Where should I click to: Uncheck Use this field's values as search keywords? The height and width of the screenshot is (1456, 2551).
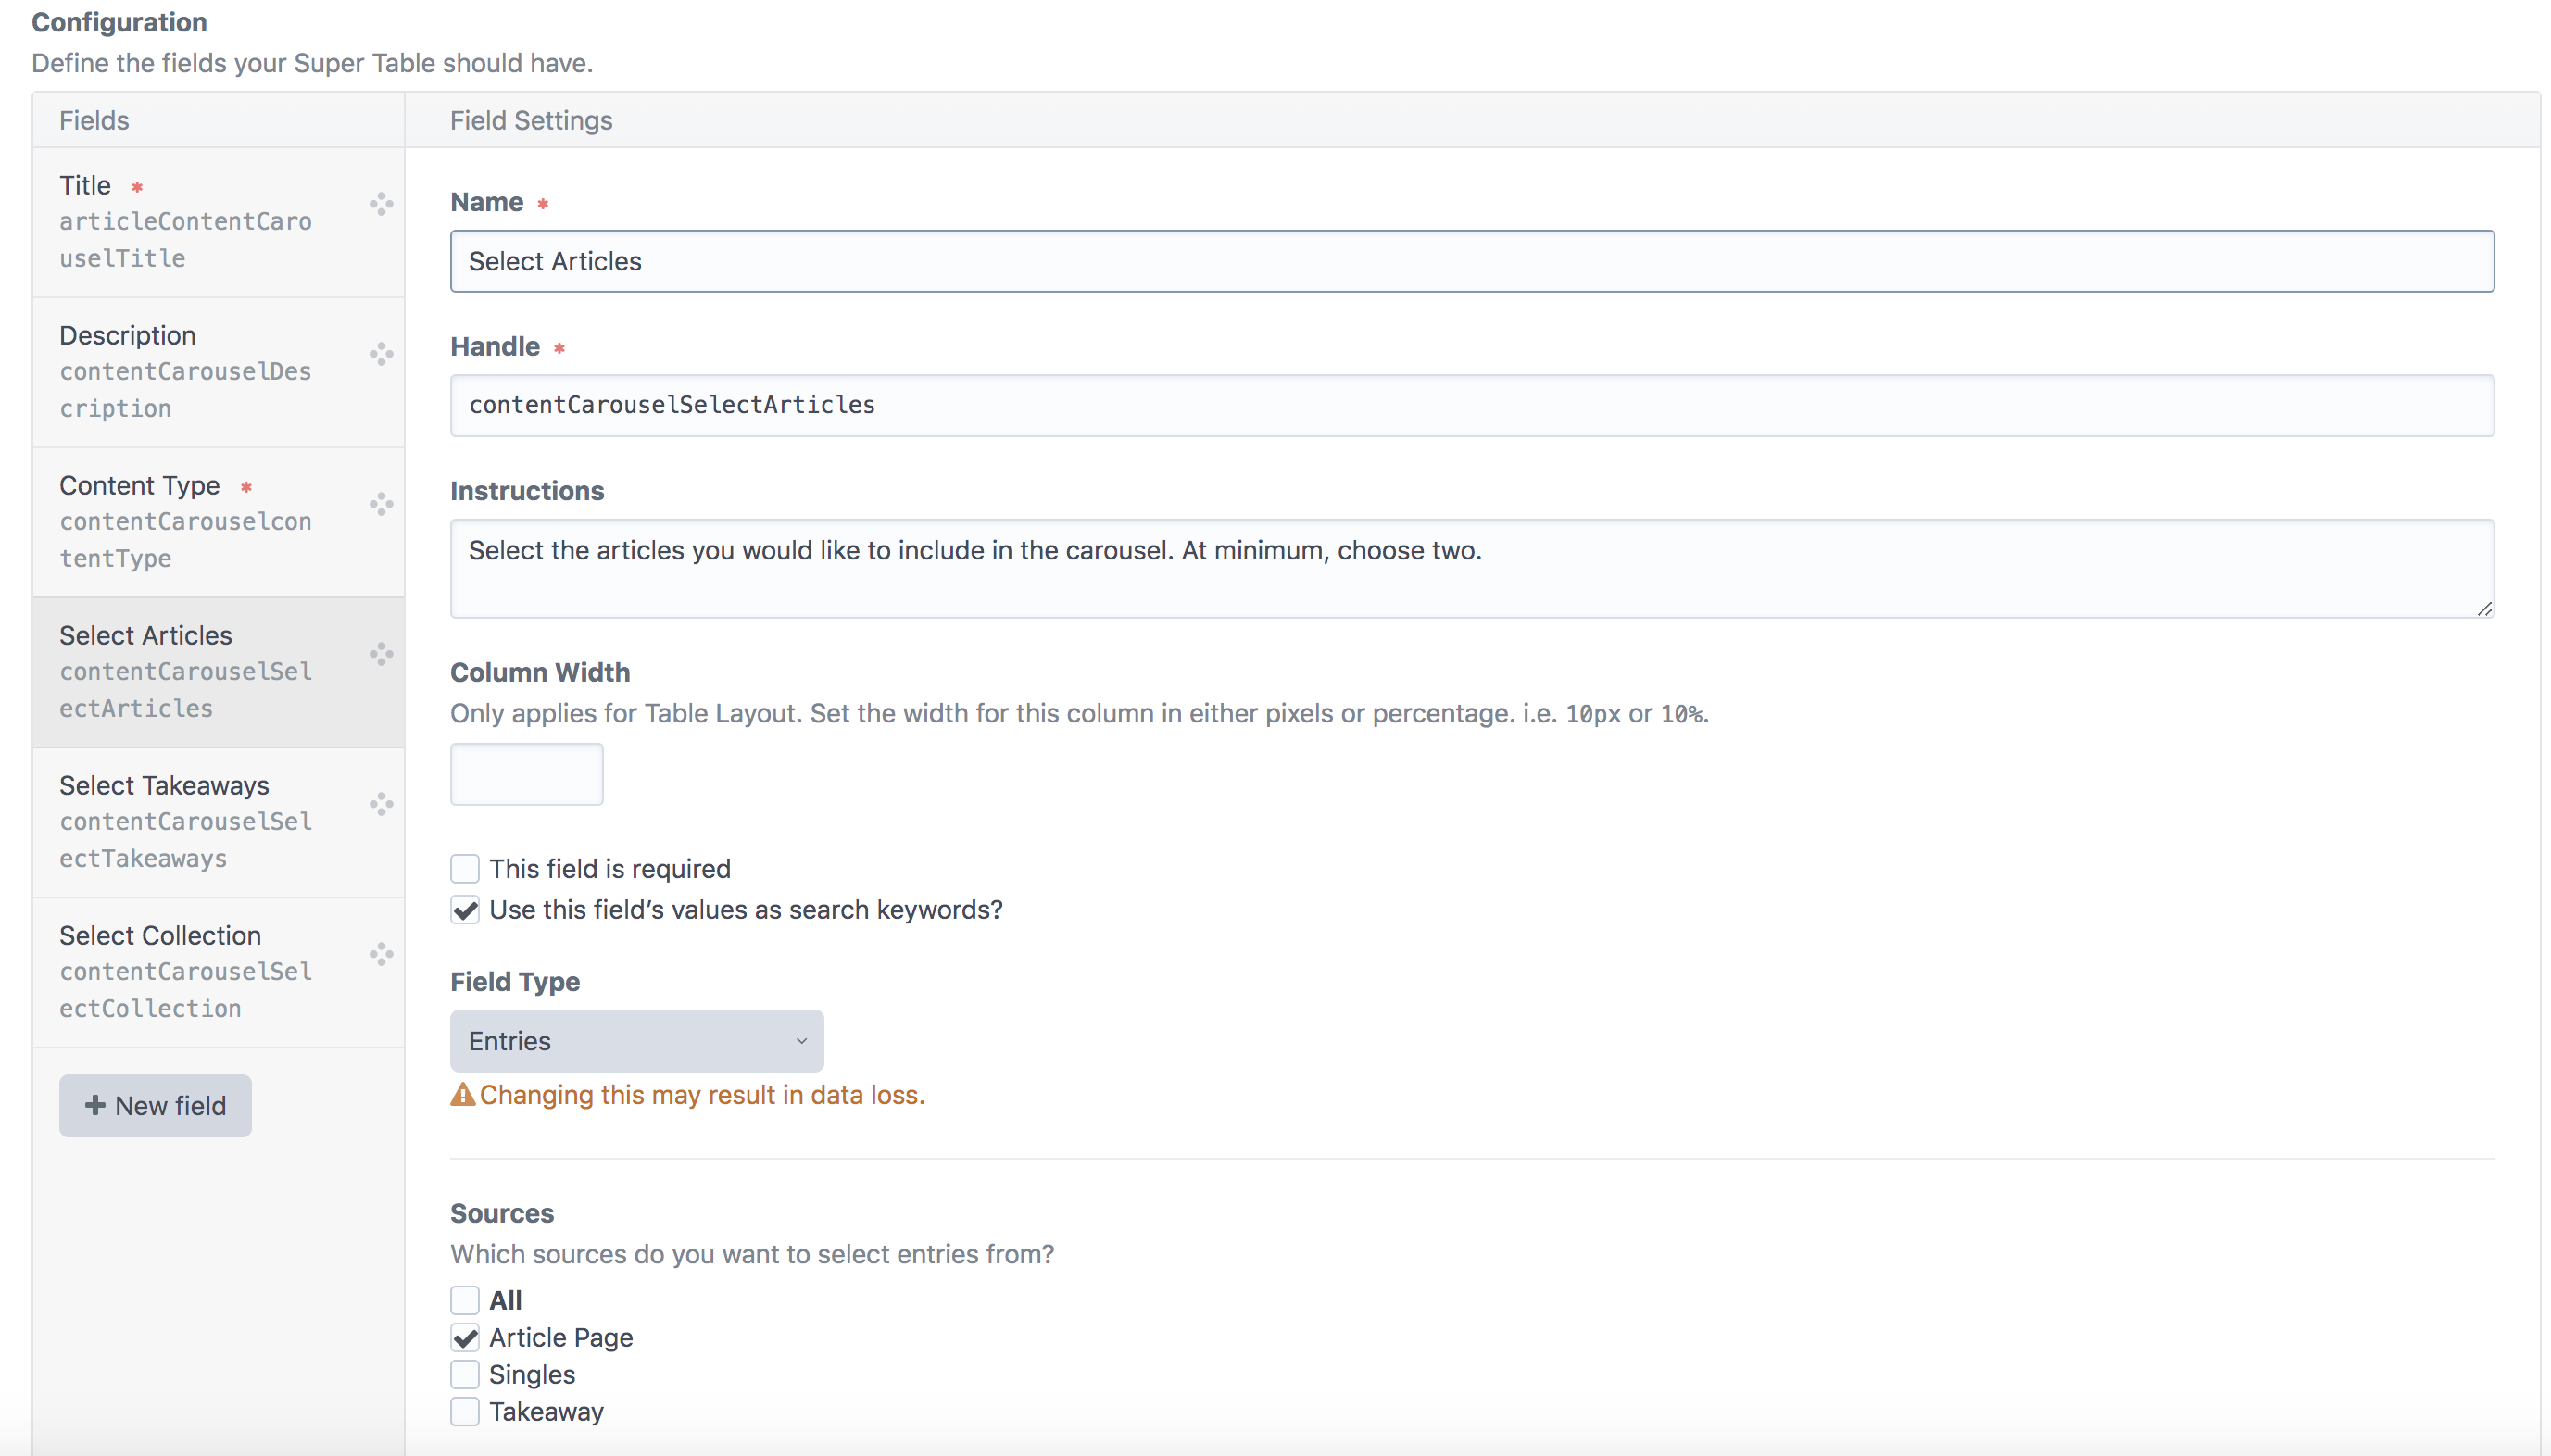pos(464,910)
